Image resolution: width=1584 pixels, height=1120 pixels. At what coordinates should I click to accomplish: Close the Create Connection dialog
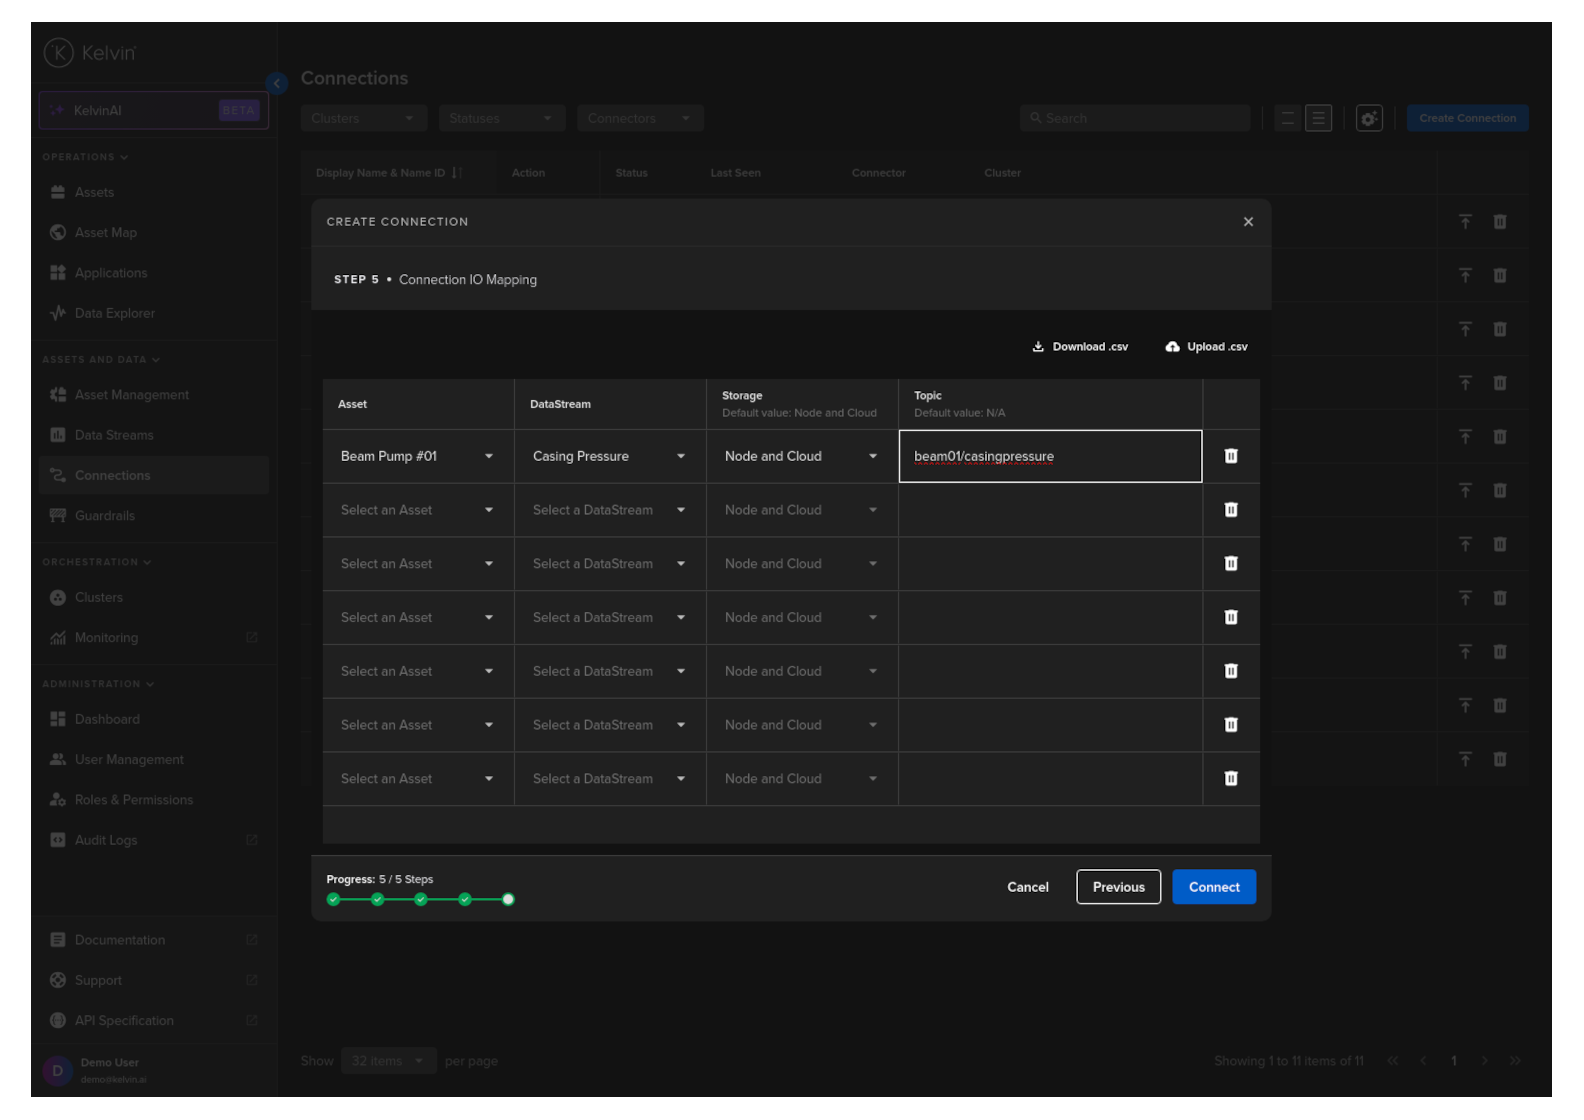tap(1247, 222)
